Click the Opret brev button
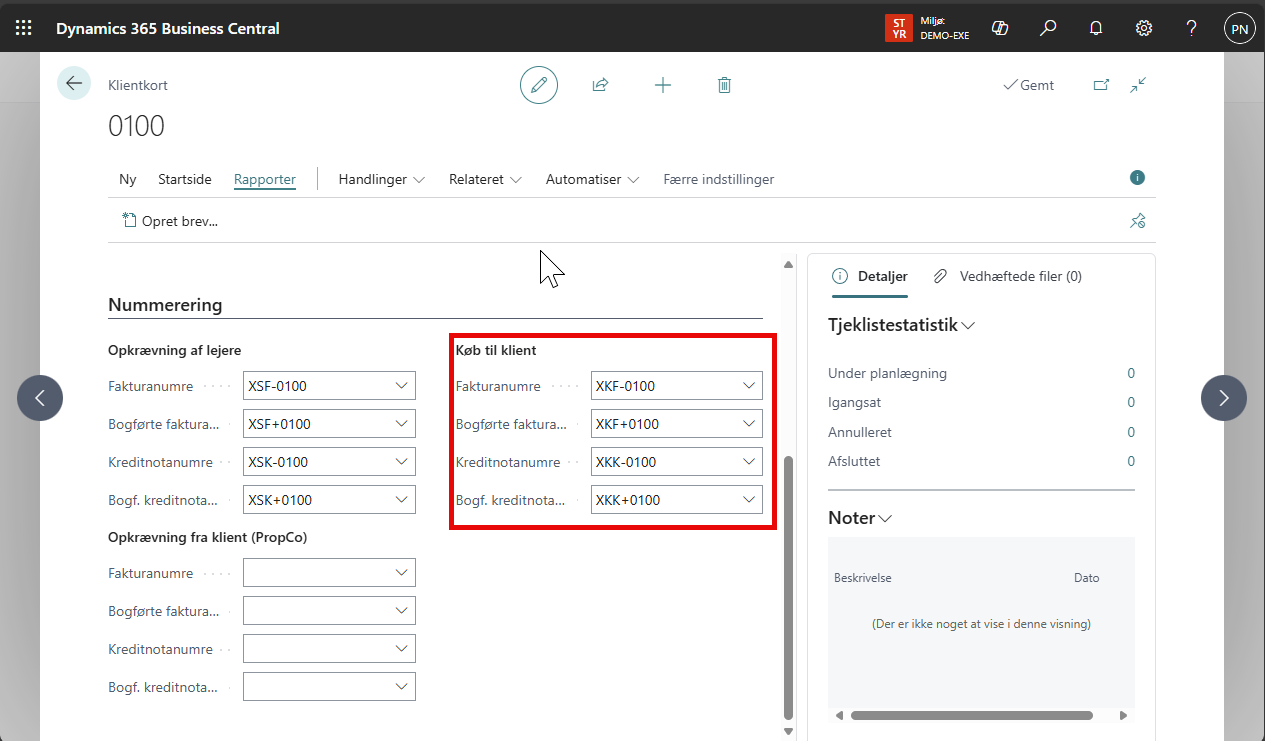The width and height of the screenshot is (1265, 741). (x=170, y=221)
